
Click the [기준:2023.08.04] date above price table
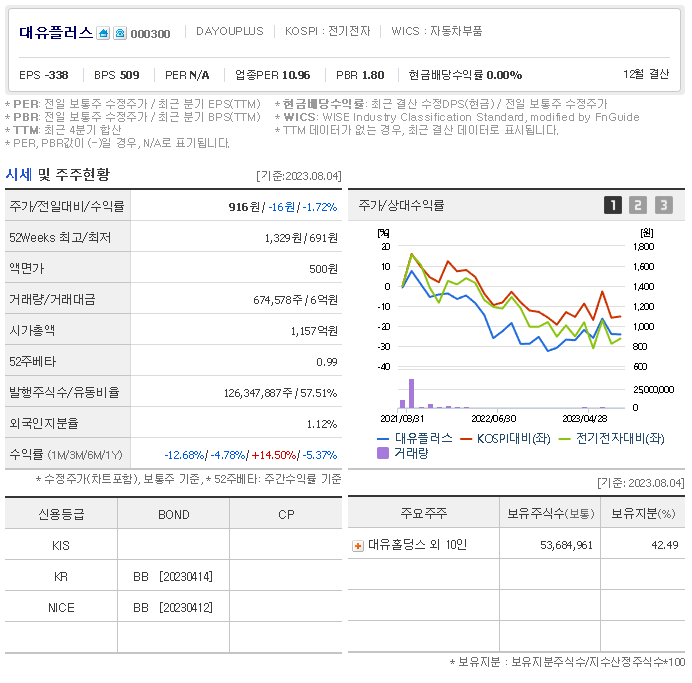click(x=299, y=176)
